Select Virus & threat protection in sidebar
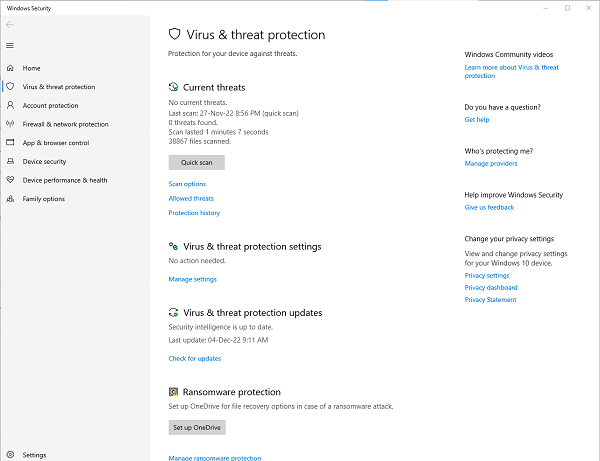 tap(57, 87)
